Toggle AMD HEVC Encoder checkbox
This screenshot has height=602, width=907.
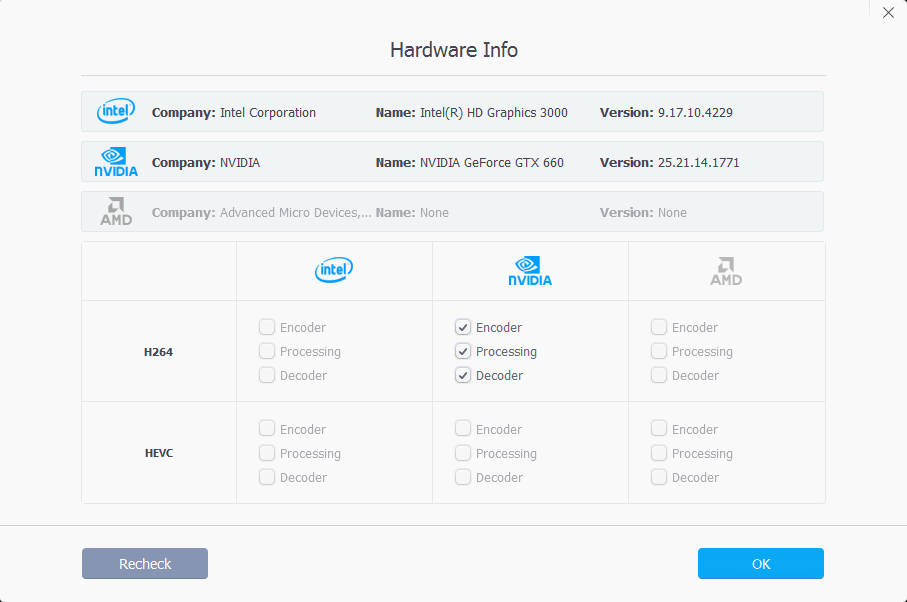point(659,429)
